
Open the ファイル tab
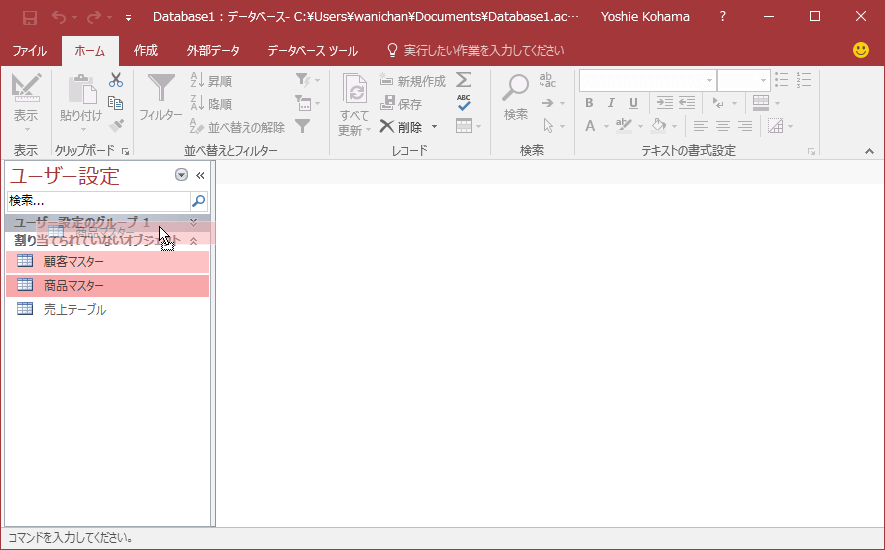point(29,51)
